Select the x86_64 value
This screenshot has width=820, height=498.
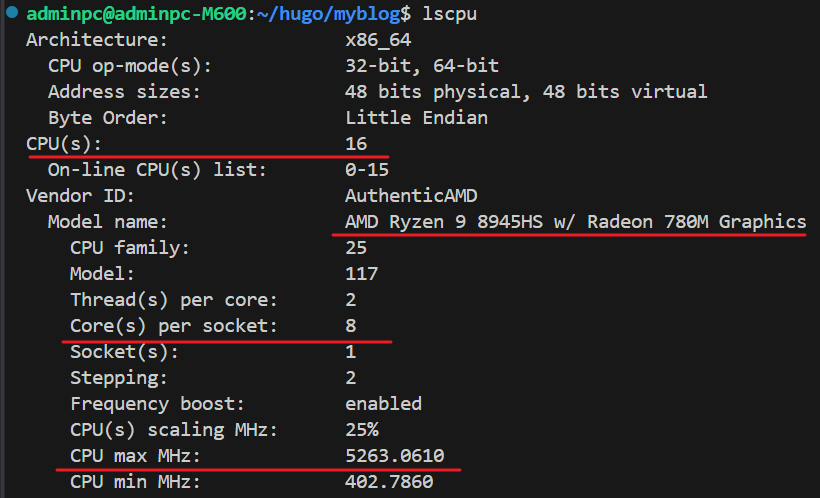(378, 40)
